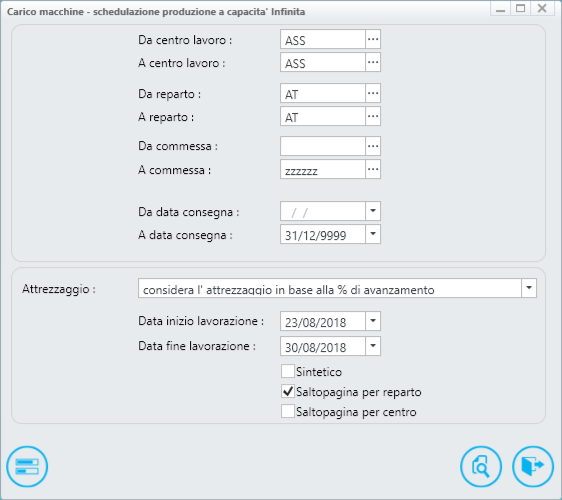This screenshot has width=562, height=500.
Task: Expand the Attrezzaggio dropdown
Action: [x=529, y=288]
